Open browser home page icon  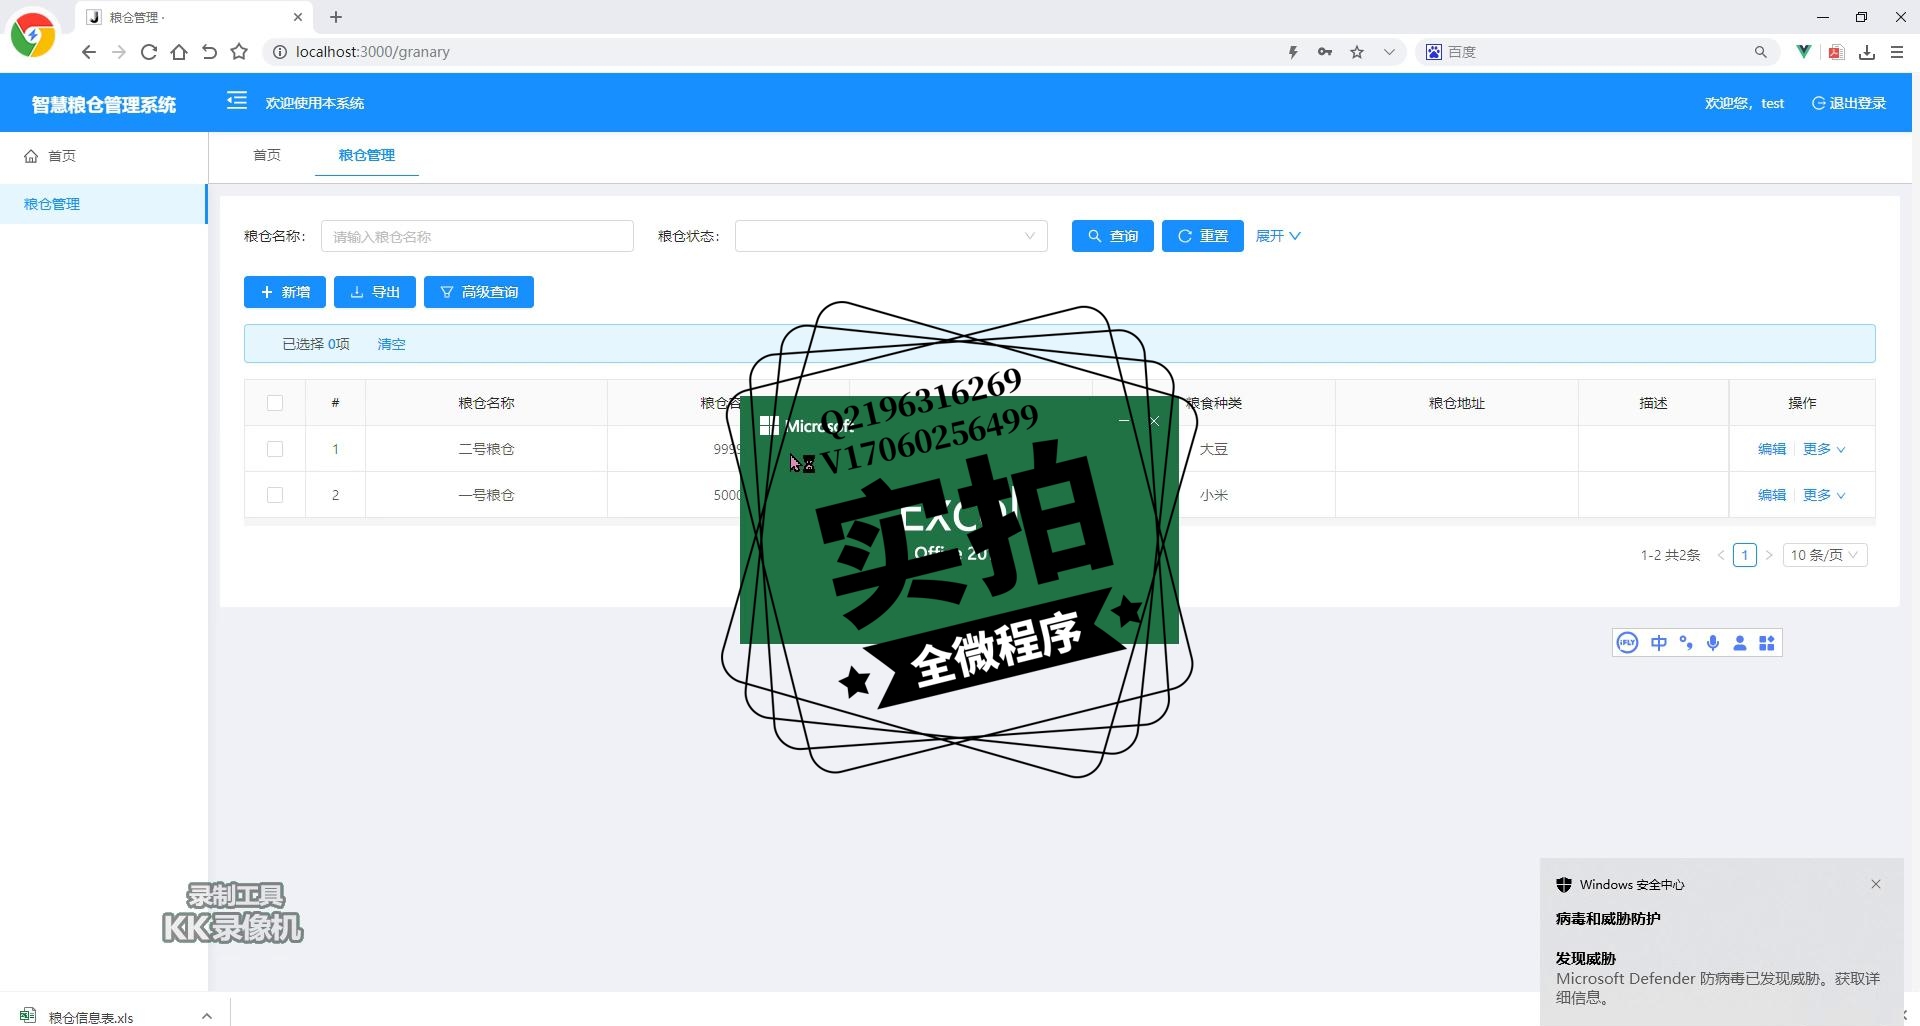(x=179, y=52)
